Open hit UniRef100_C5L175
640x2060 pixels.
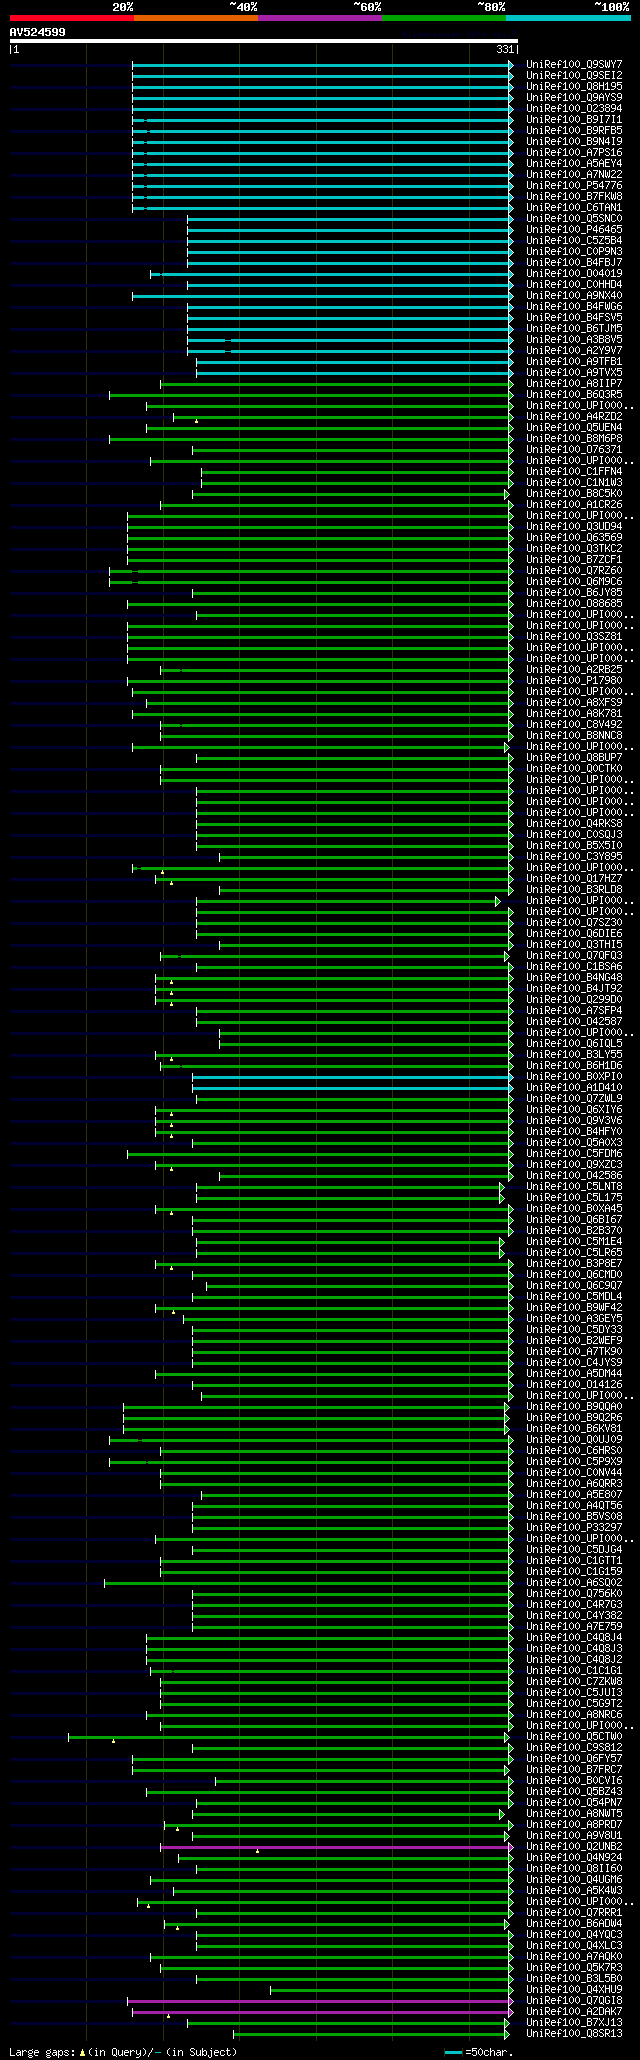(x=574, y=1198)
